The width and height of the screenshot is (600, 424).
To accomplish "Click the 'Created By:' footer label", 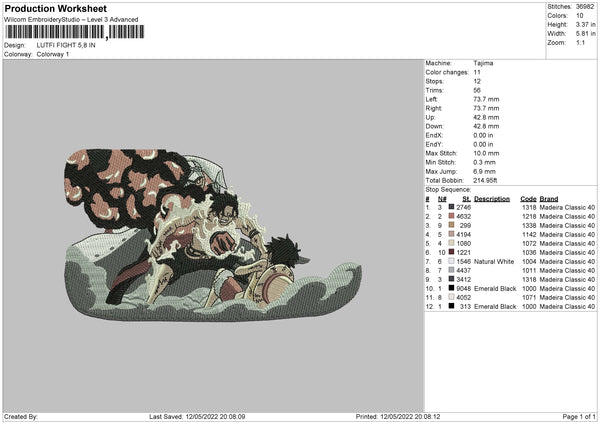I will [x=21, y=416].
